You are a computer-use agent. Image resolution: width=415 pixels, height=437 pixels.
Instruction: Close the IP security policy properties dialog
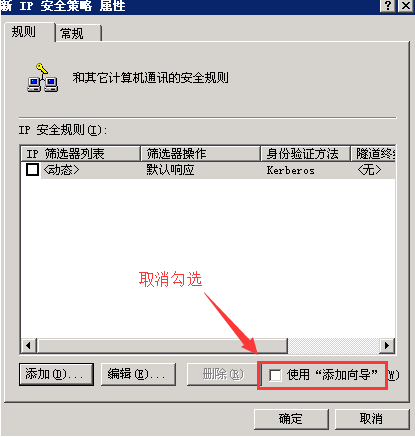tap(405, 6)
